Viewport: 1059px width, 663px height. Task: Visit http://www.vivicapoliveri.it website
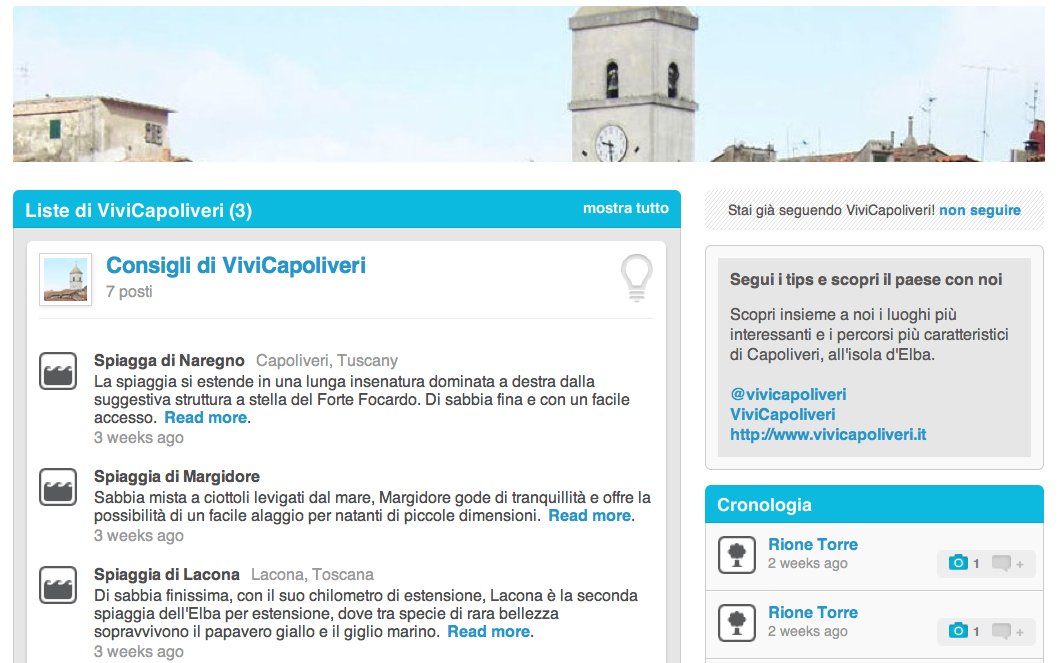pos(828,434)
